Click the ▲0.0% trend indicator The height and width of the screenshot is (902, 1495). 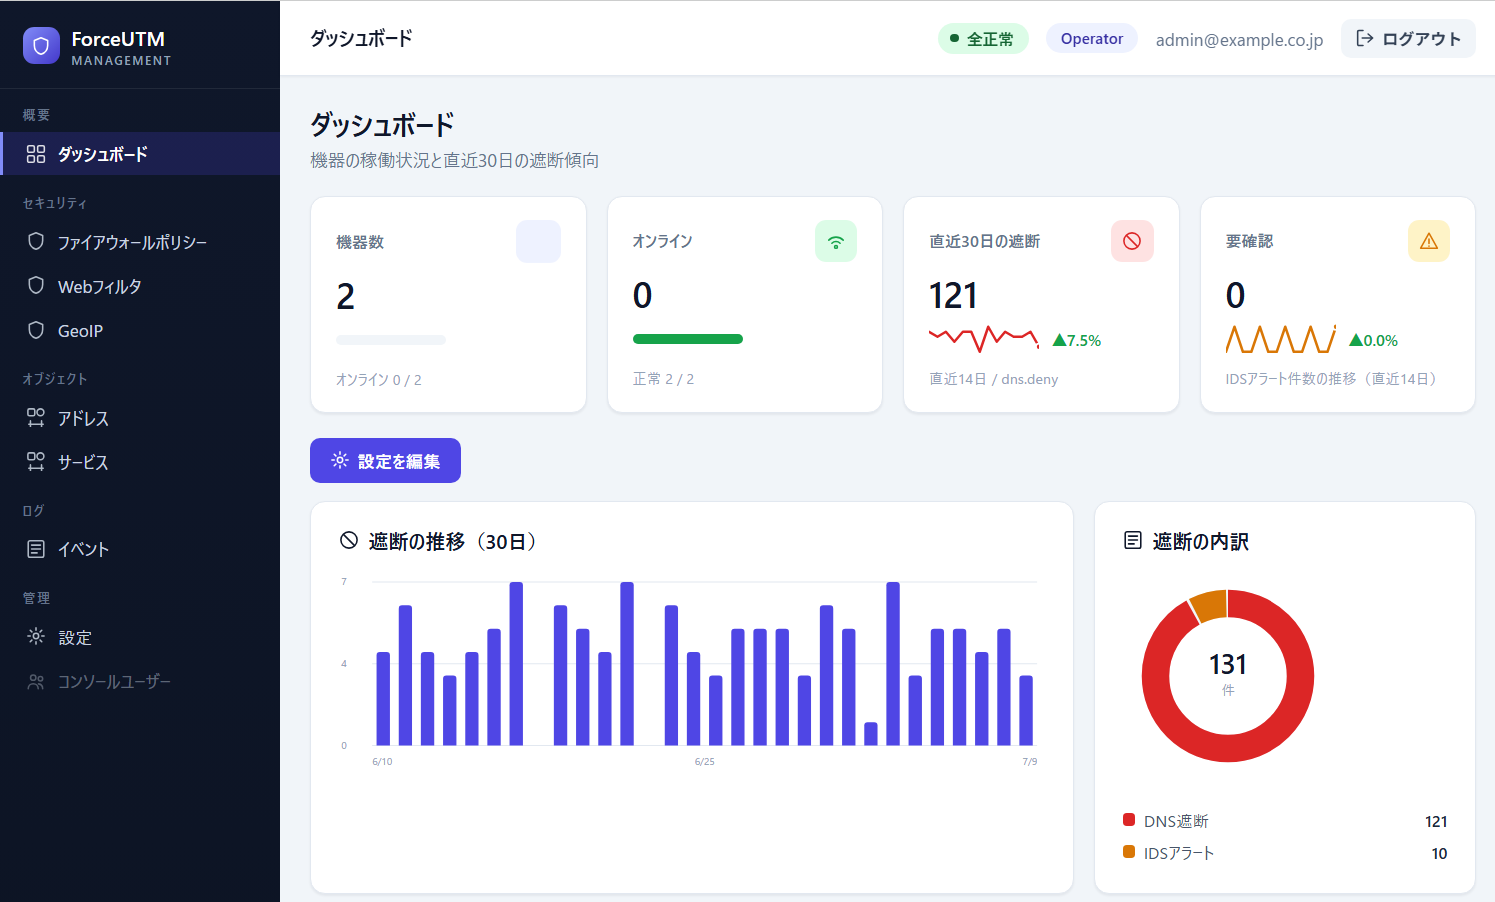click(1374, 340)
